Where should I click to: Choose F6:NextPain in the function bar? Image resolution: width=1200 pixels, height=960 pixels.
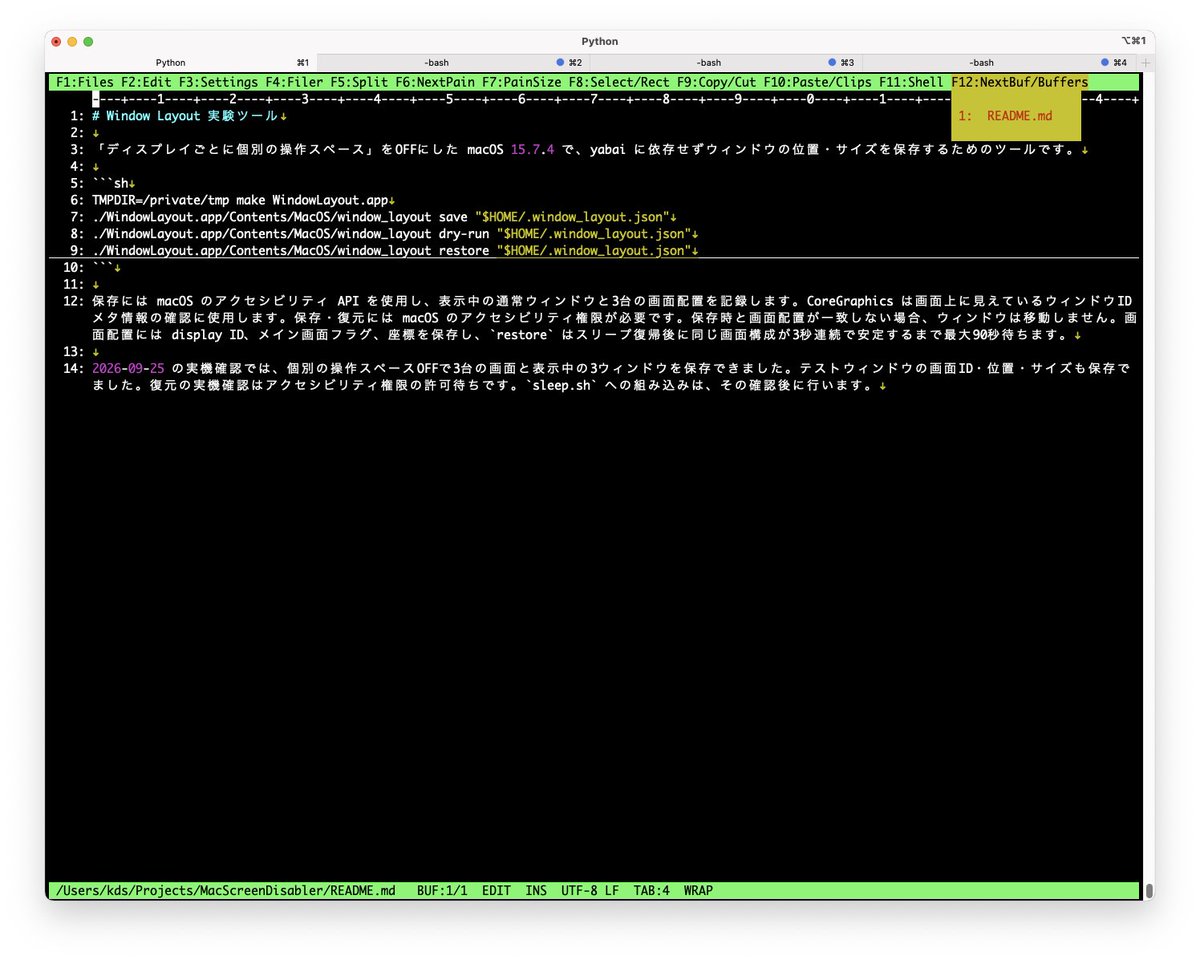coord(436,82)
